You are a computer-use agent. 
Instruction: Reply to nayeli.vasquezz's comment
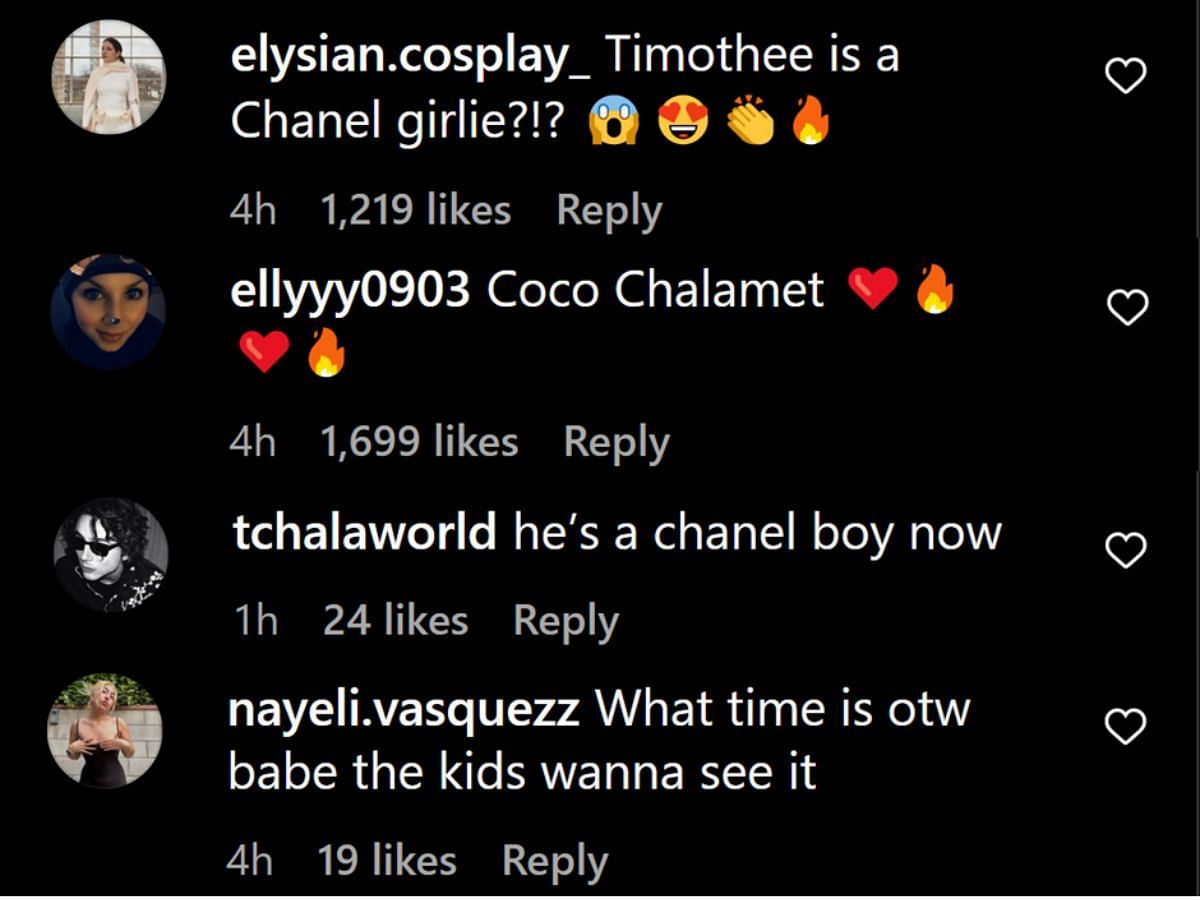tap(555, 862)
